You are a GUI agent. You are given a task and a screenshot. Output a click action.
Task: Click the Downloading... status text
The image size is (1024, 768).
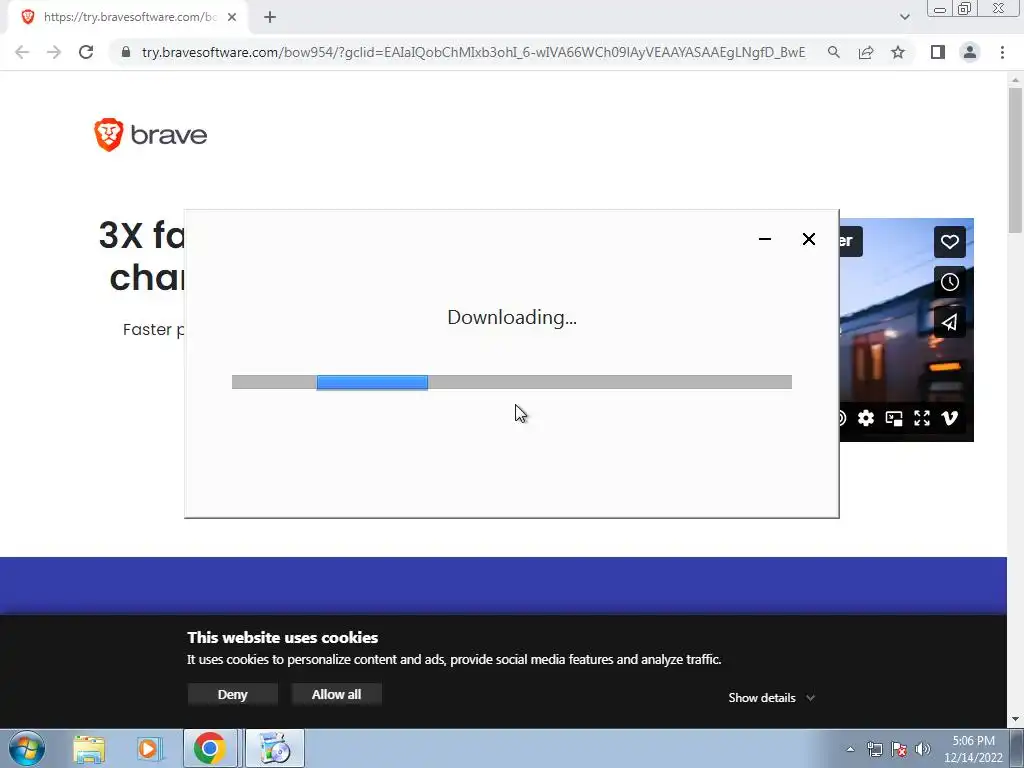click(x=512, y=317)
